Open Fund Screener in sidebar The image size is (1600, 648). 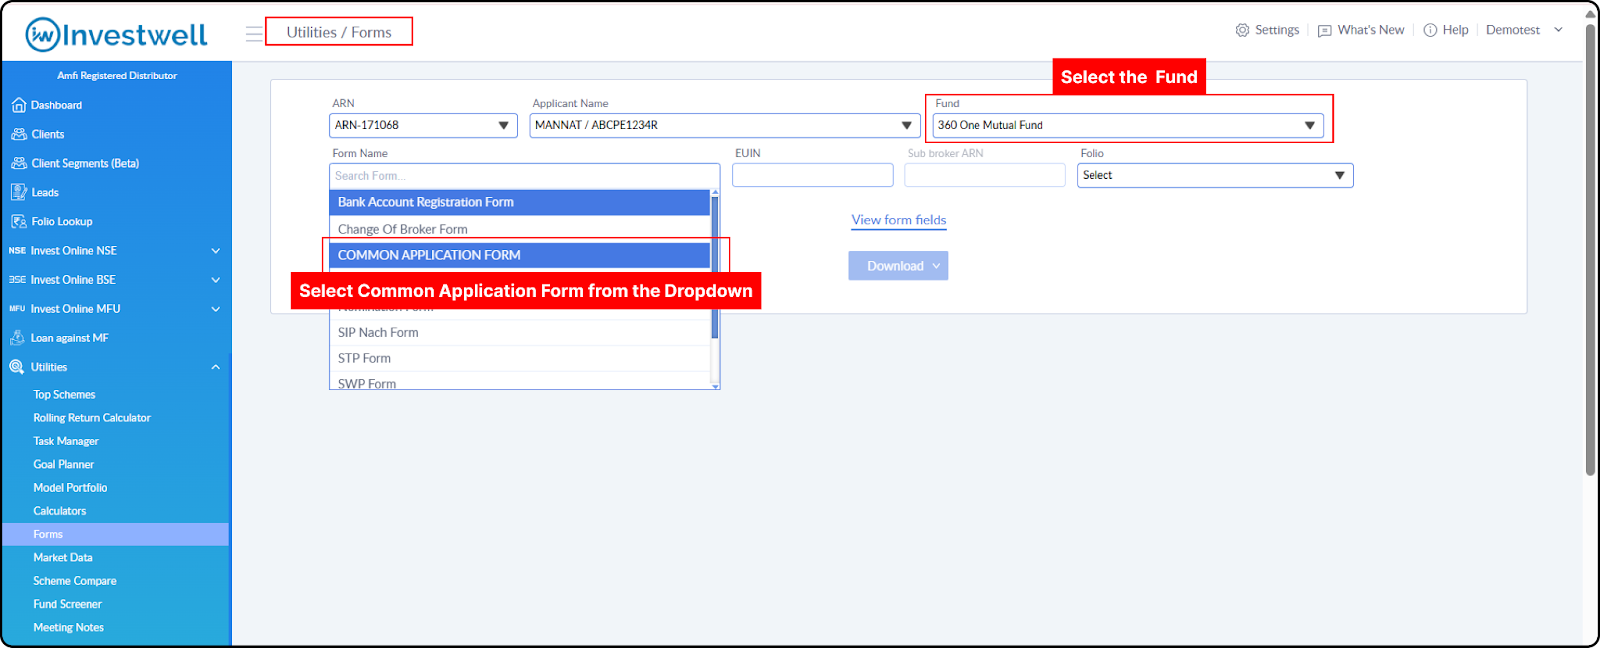(x=67, y=604)
